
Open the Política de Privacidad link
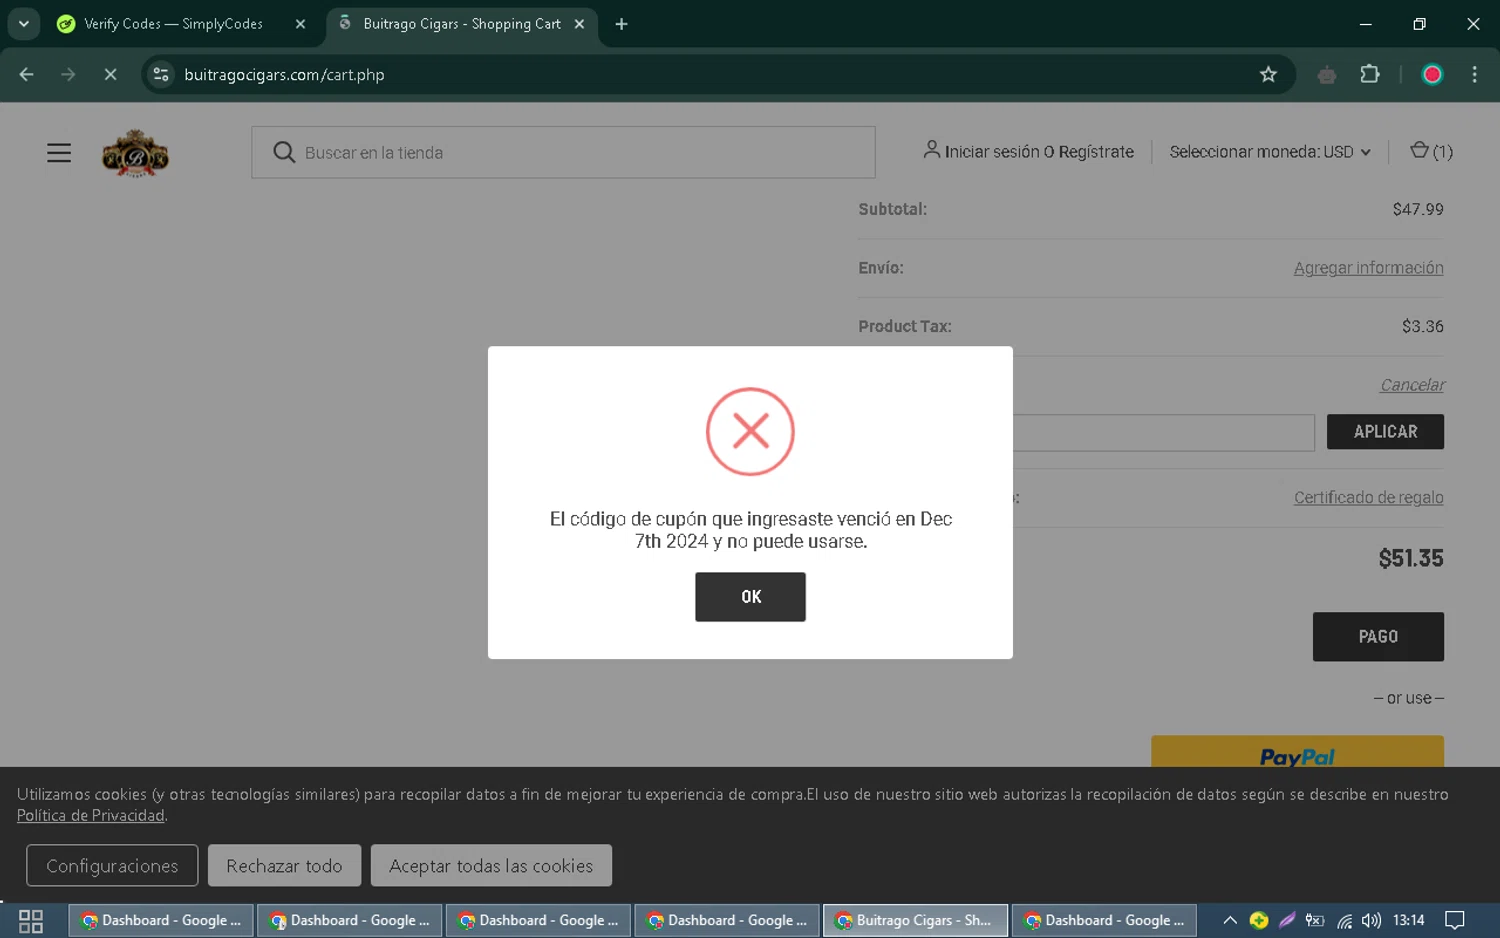pos(91,816)
